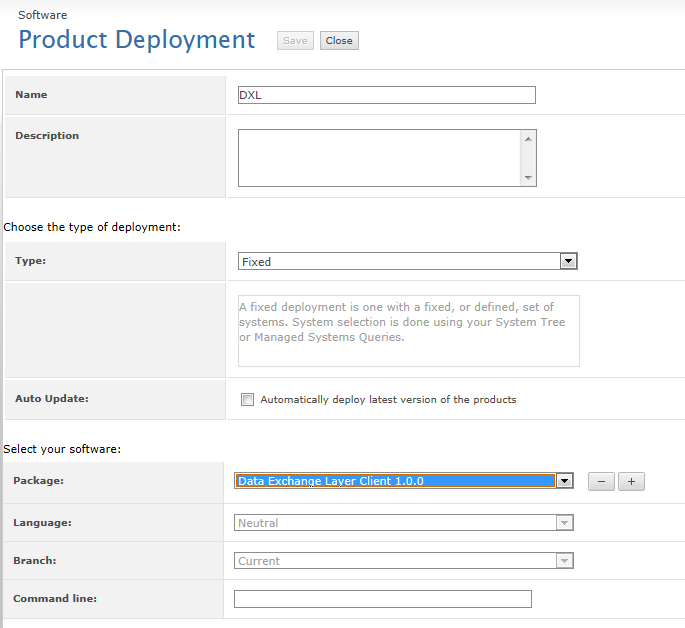Image resolution: width=685 pixels, height=628 pixels.
Task: Click the Description label
Action: click(x=47, y=136)
